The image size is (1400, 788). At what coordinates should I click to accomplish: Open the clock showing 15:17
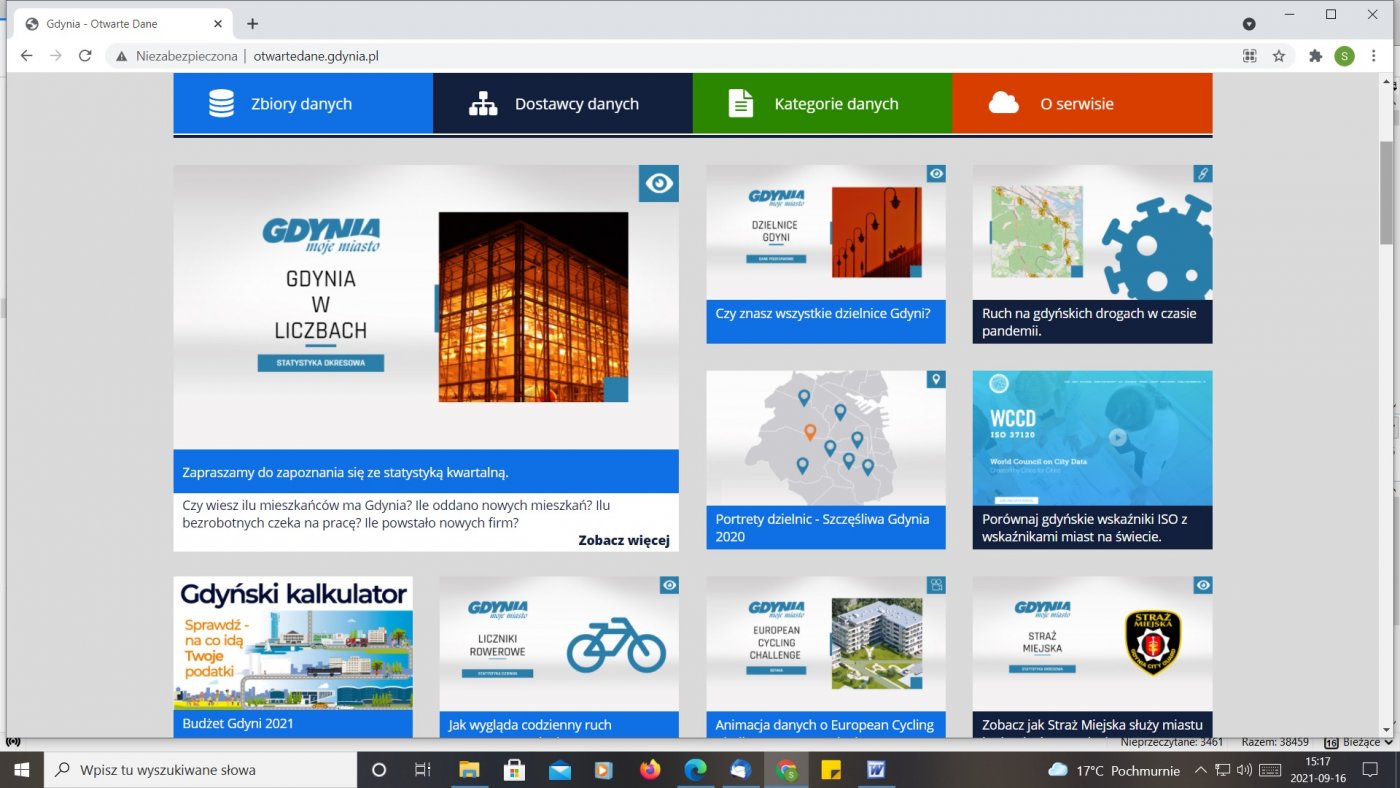coord(1317,770)
